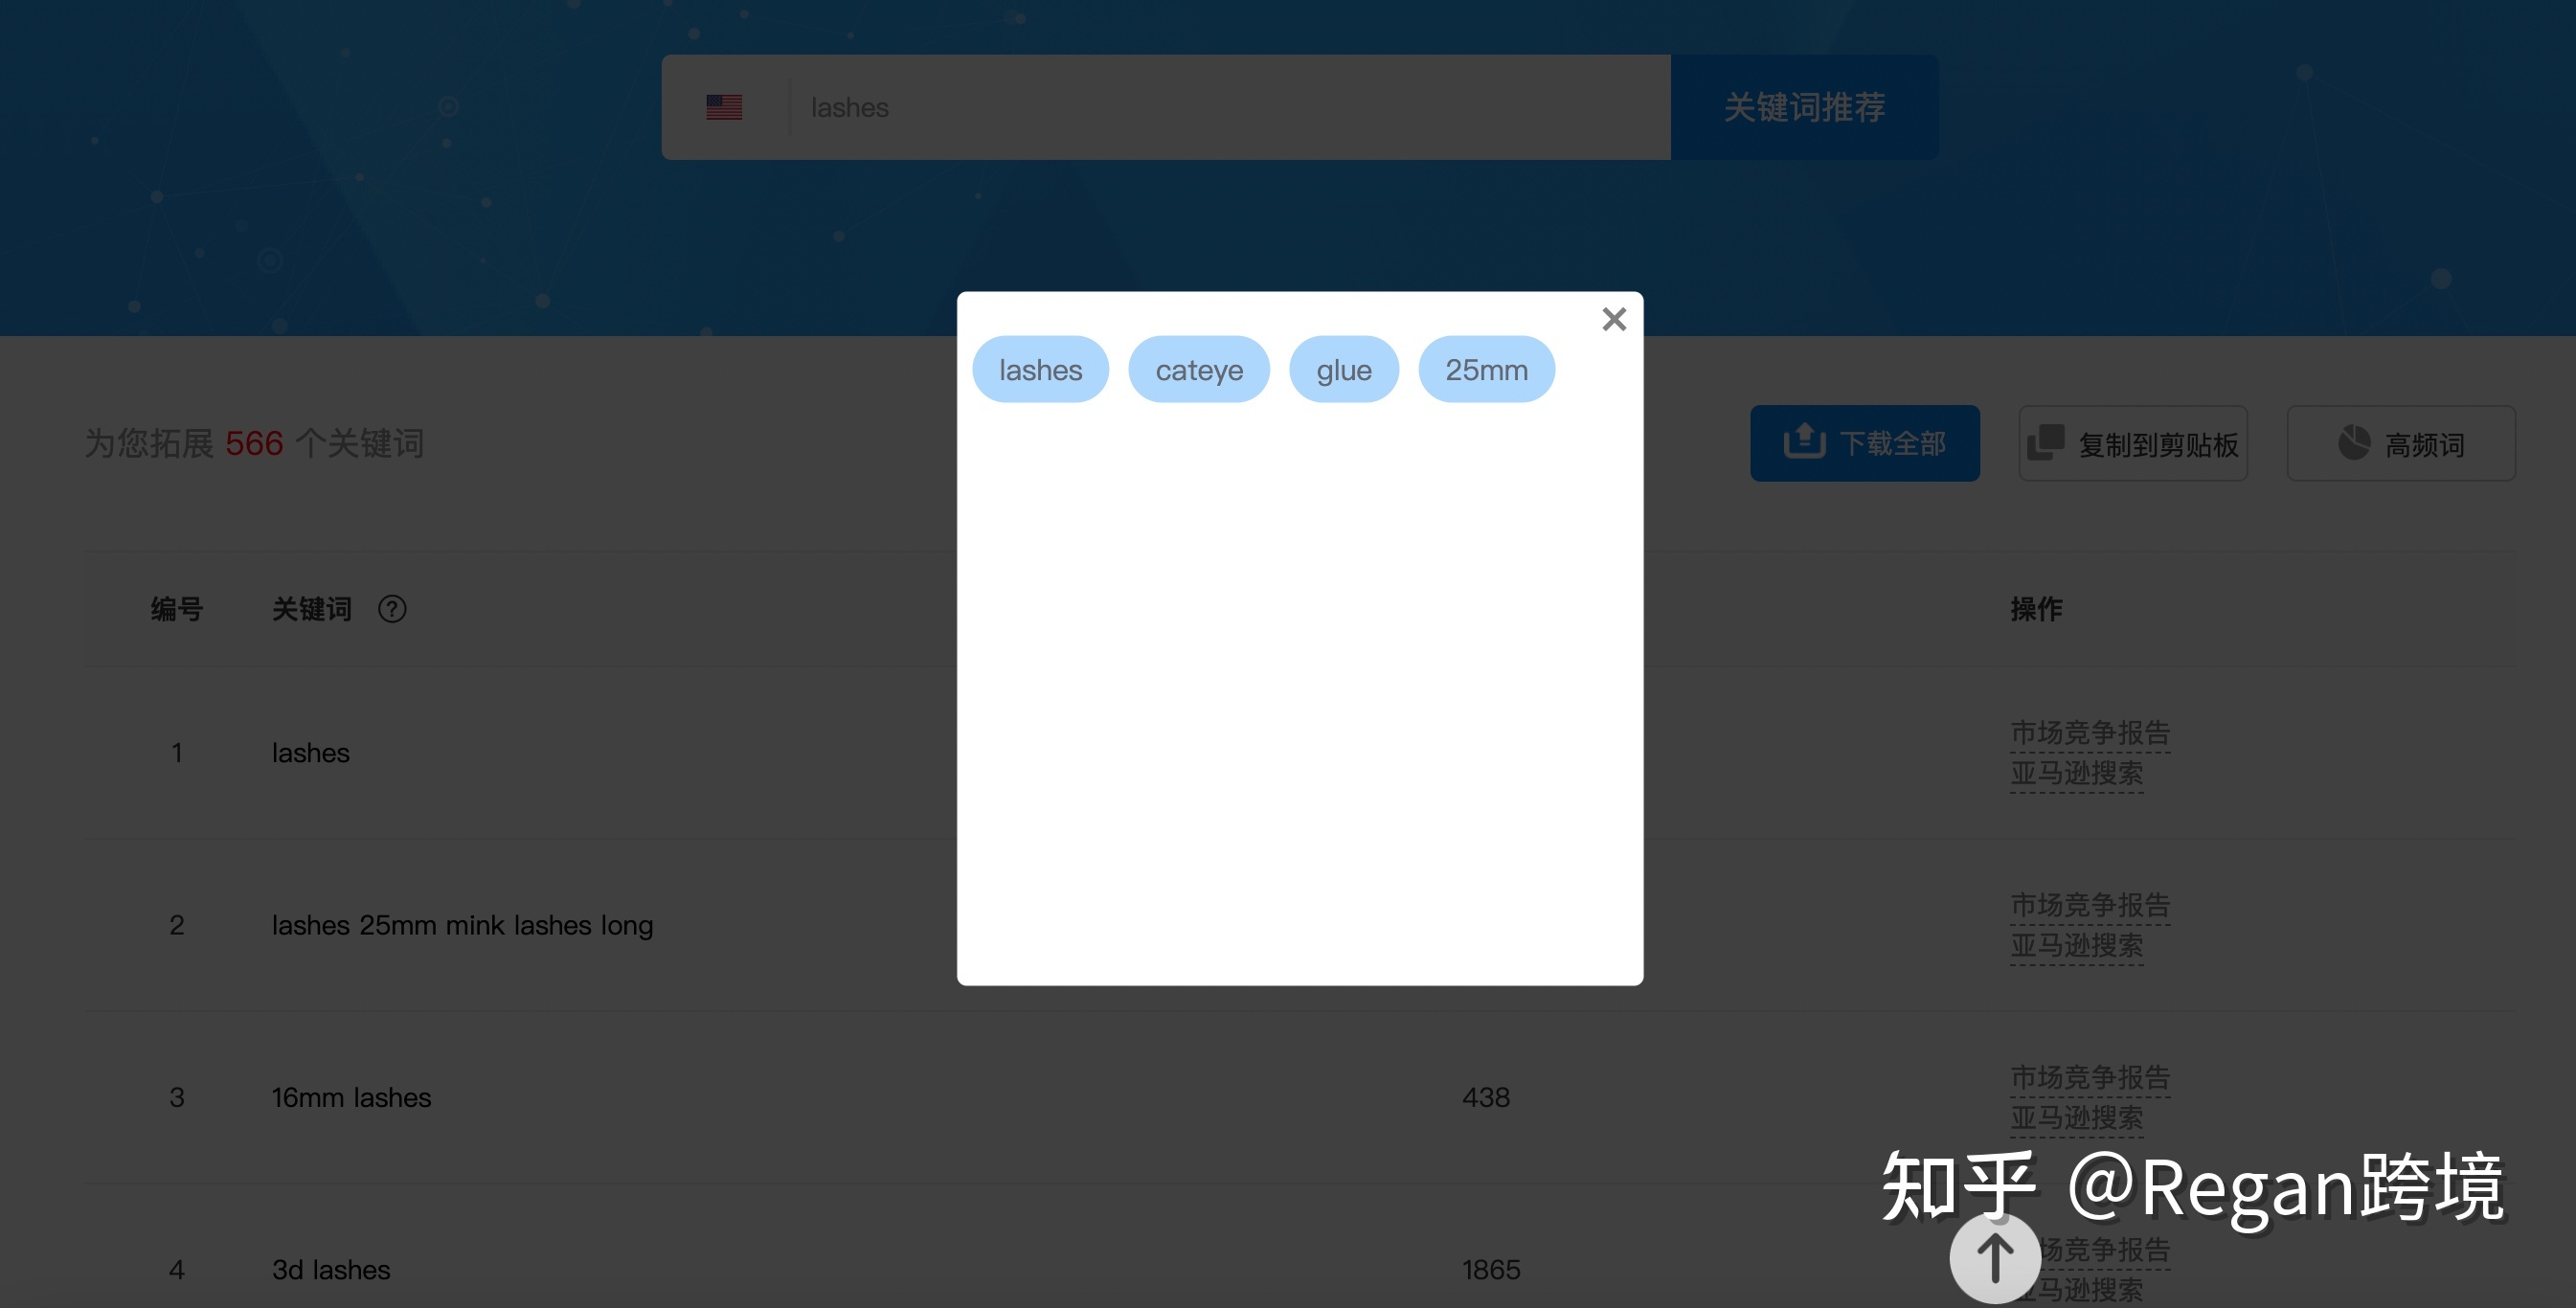Click the 编号 column header

click(x=177, y=609)
